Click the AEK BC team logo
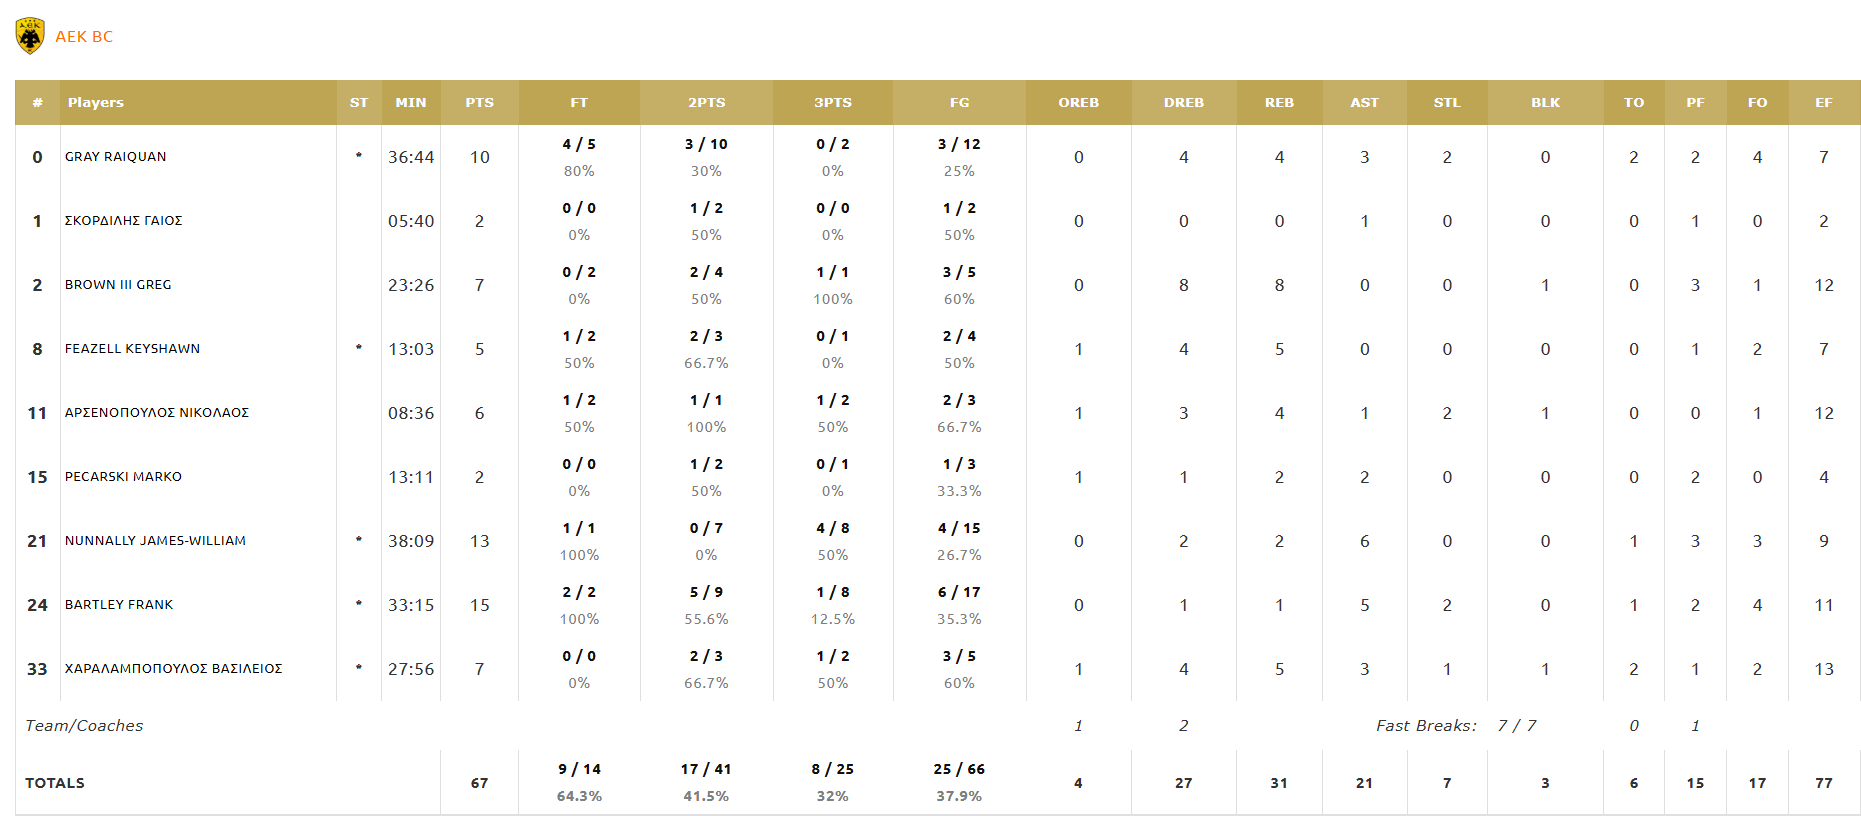 click(30, 36)
